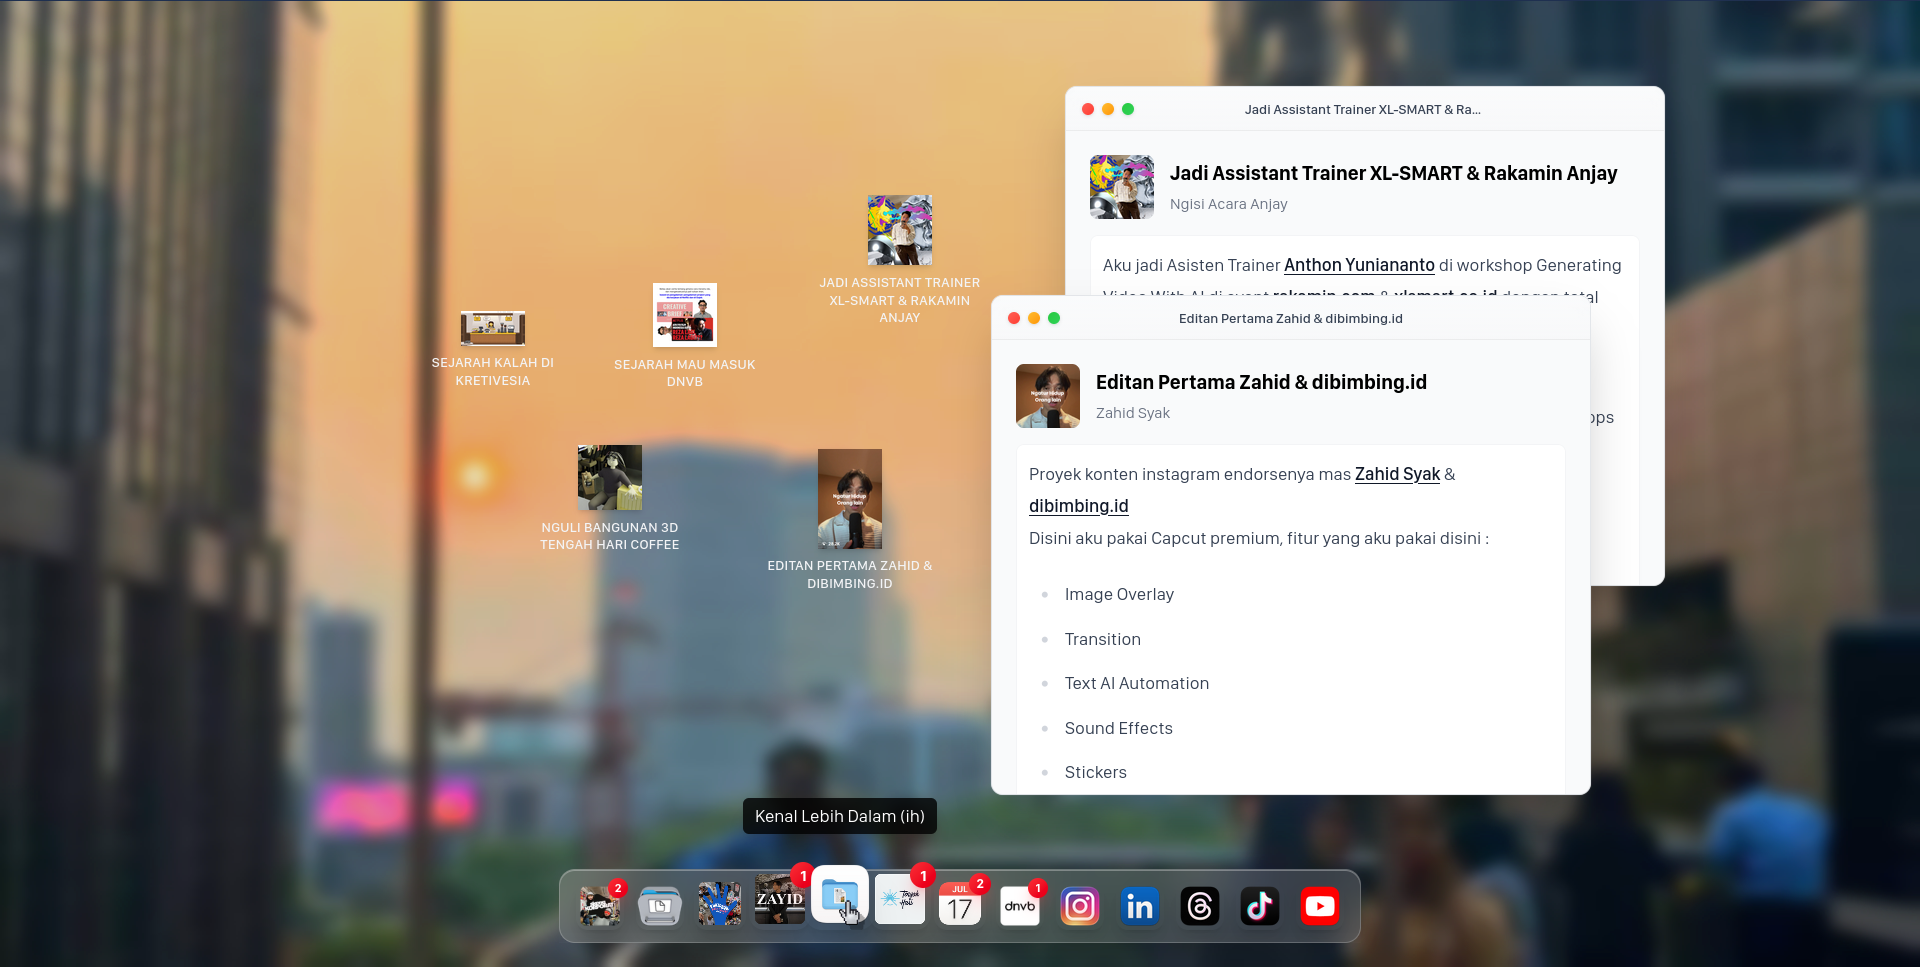Click the 'Zahid Syak' subtitle under the heading

[x=1132, y=413]
